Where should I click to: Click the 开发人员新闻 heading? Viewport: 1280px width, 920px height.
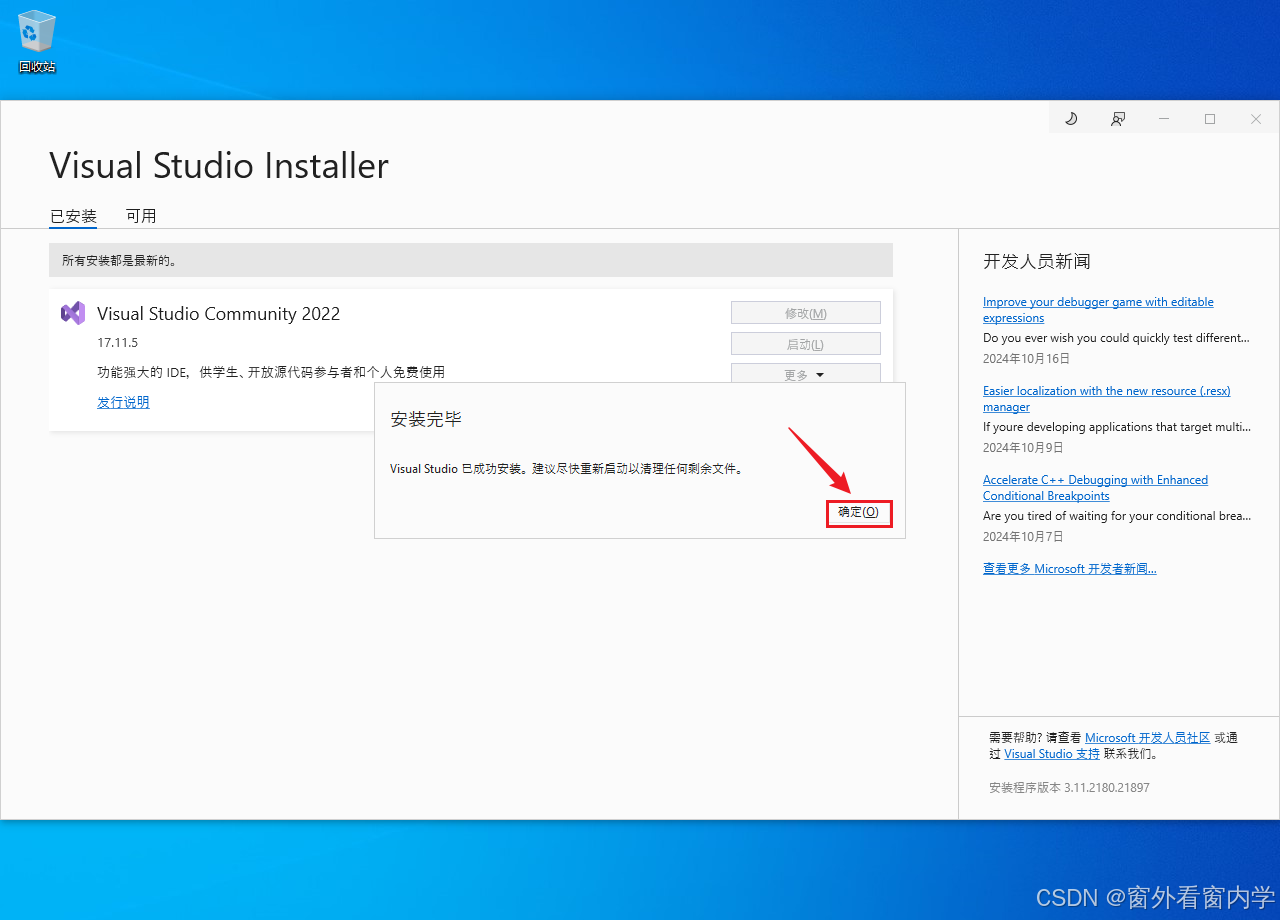click(x=1037, y=262)
